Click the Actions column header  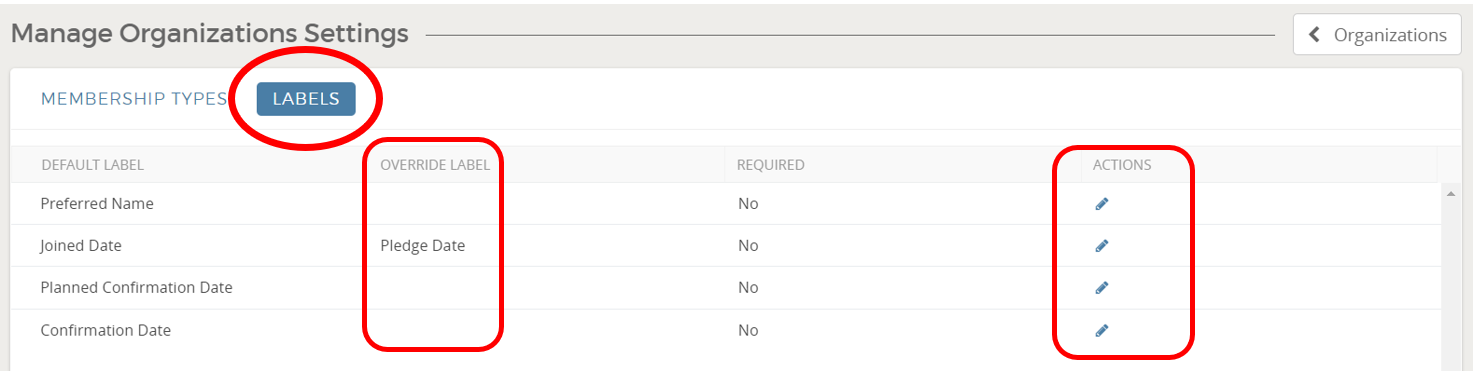click(x=1122, y=165)
